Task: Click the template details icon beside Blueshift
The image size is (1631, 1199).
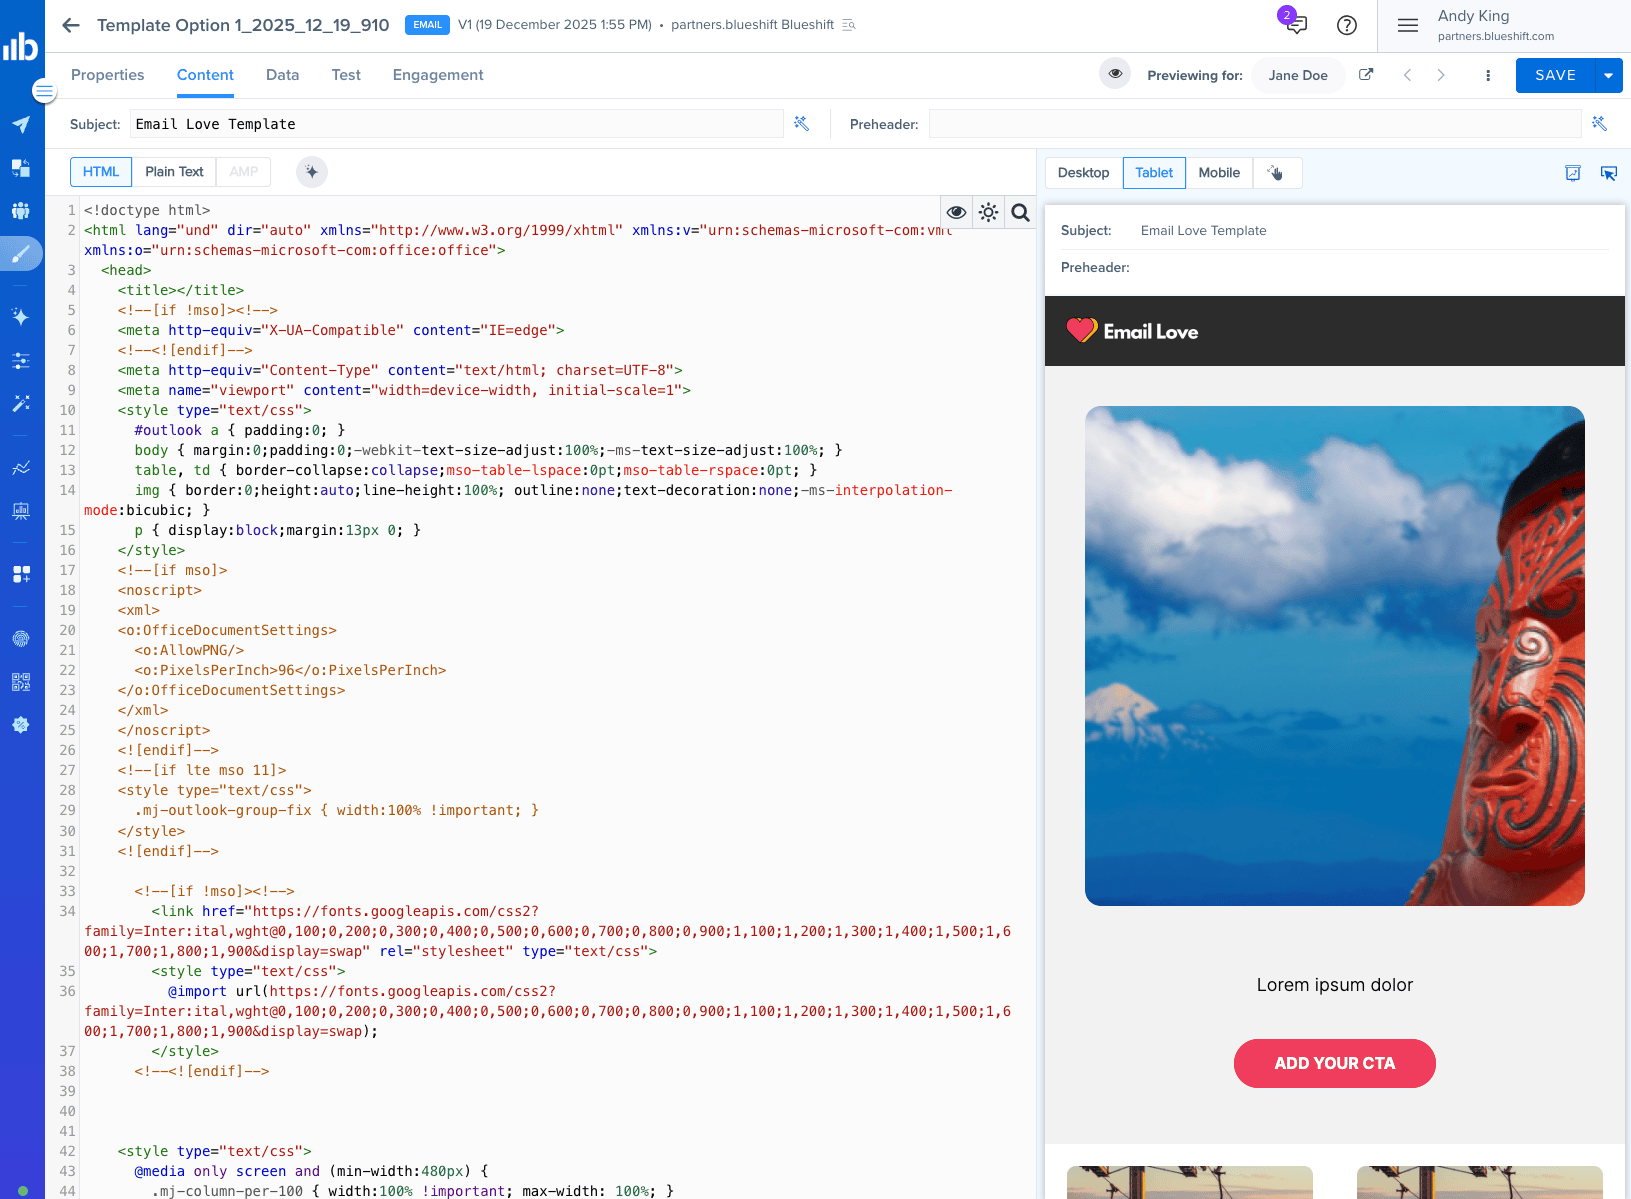Action: point(849,25)
